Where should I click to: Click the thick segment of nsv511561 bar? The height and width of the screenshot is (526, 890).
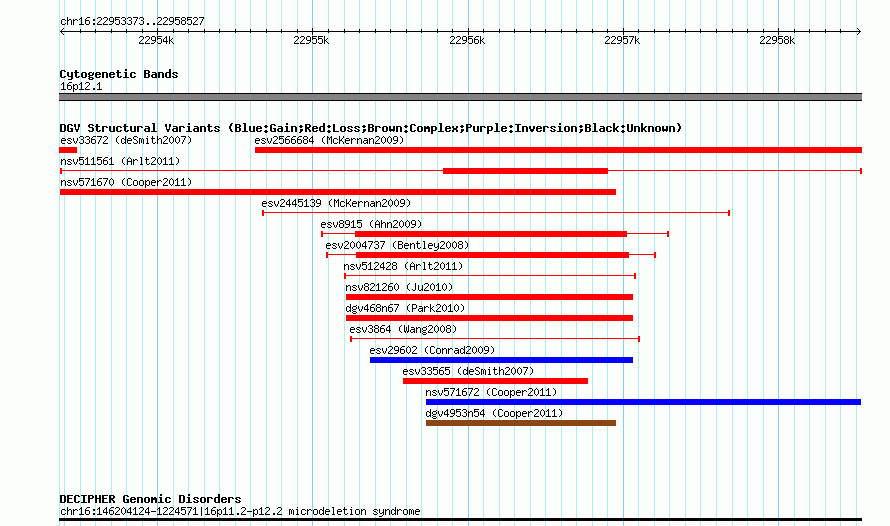point(526,171)
